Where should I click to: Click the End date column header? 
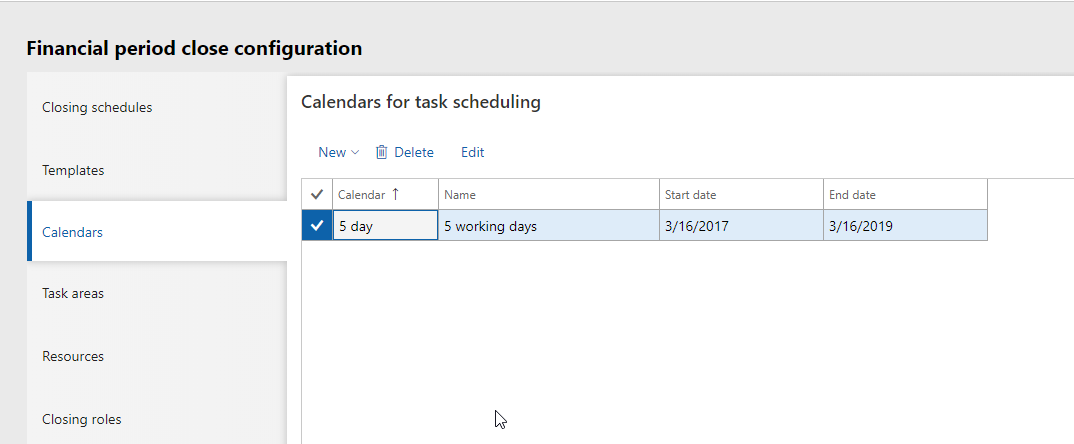point(852,195)
